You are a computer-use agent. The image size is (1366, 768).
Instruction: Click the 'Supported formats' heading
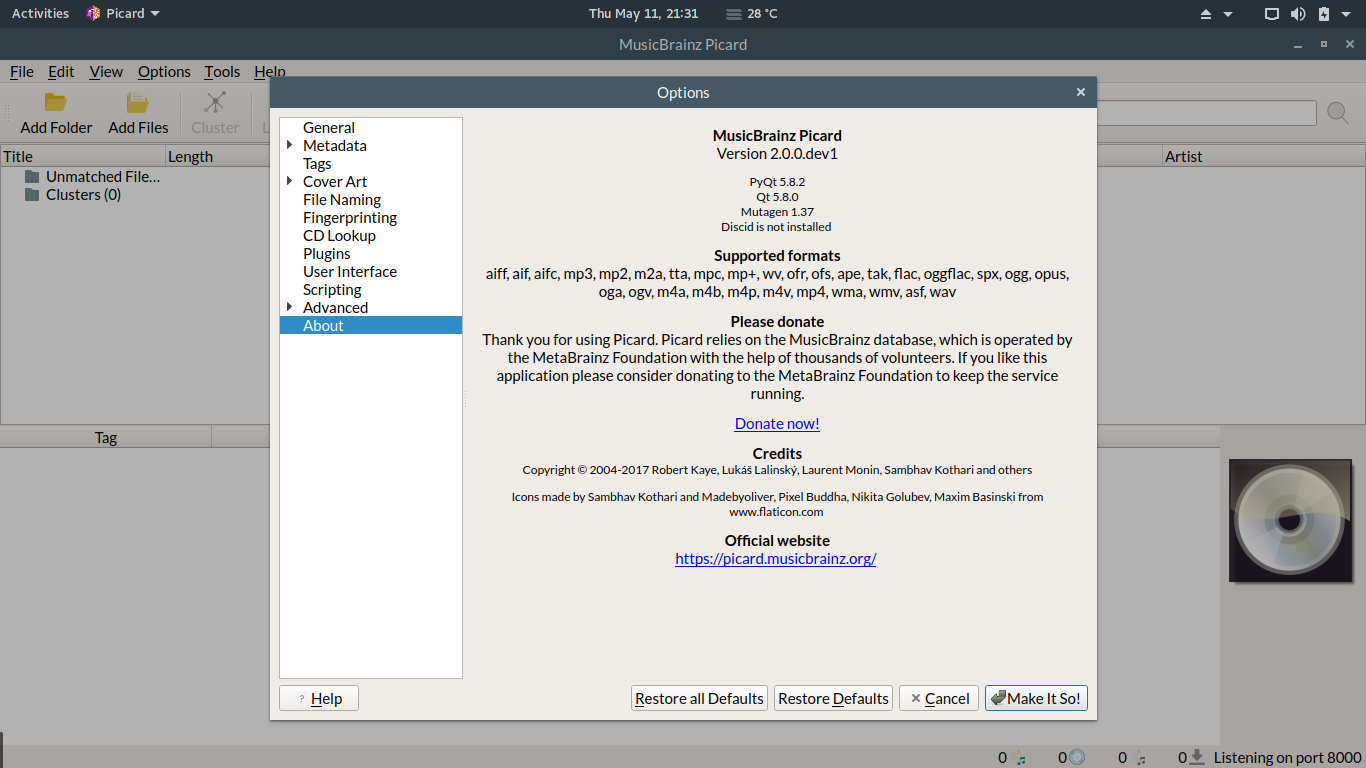click(777, 255)
